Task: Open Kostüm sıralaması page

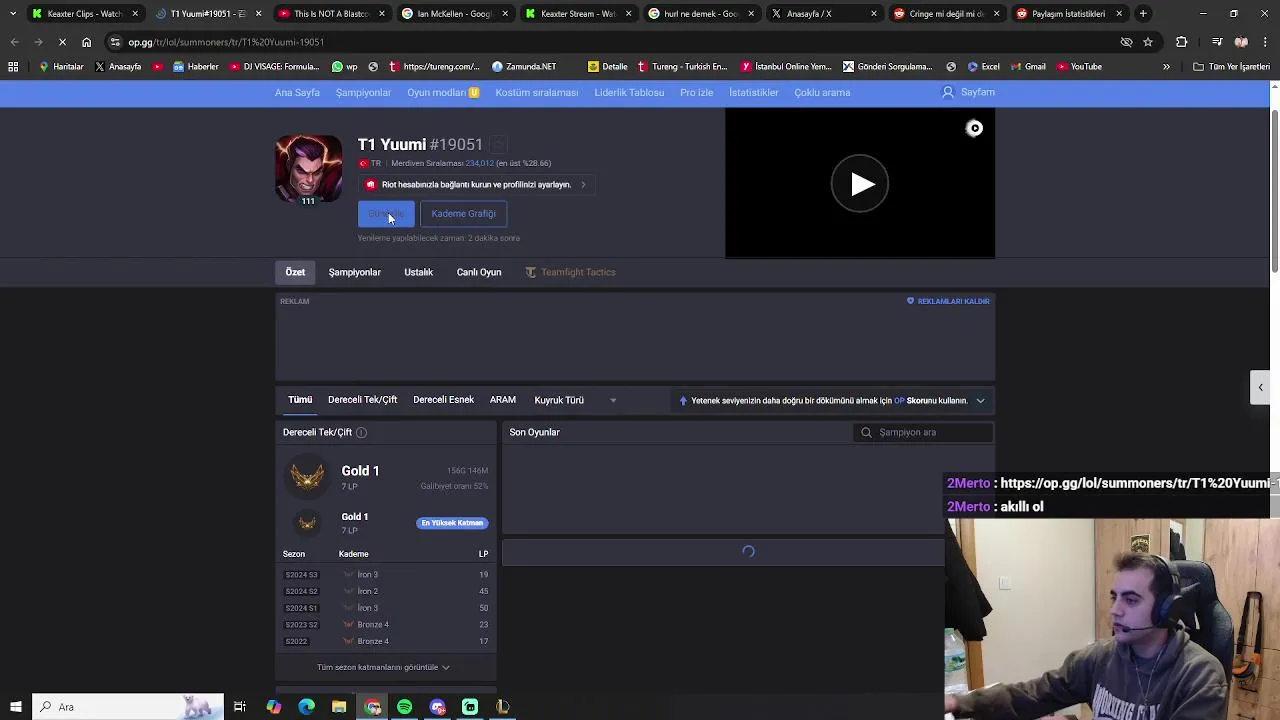Action: (537, 92)
